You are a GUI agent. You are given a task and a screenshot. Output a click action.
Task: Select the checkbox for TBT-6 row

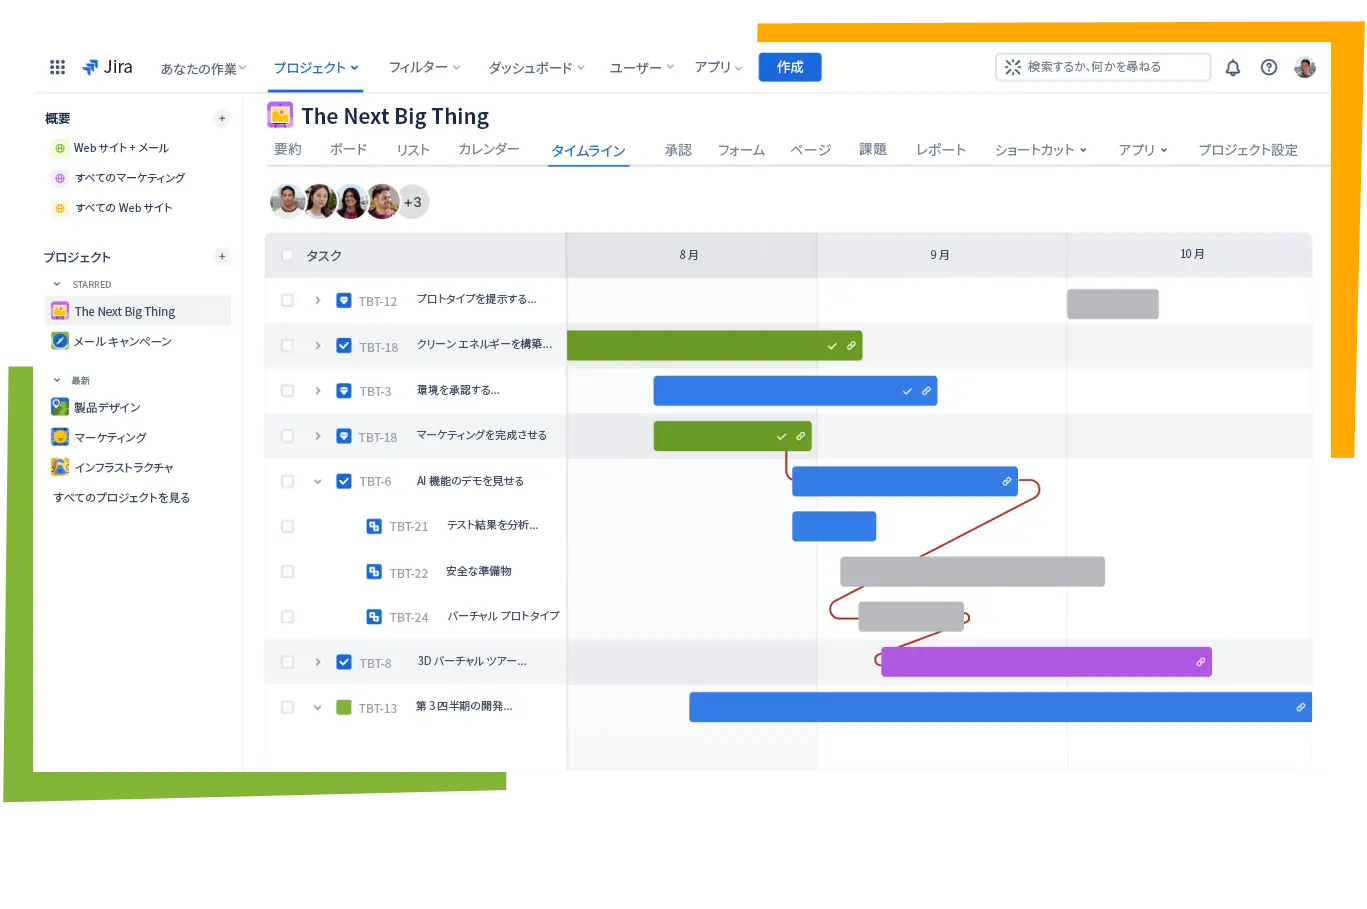click(x=288, y=481)
